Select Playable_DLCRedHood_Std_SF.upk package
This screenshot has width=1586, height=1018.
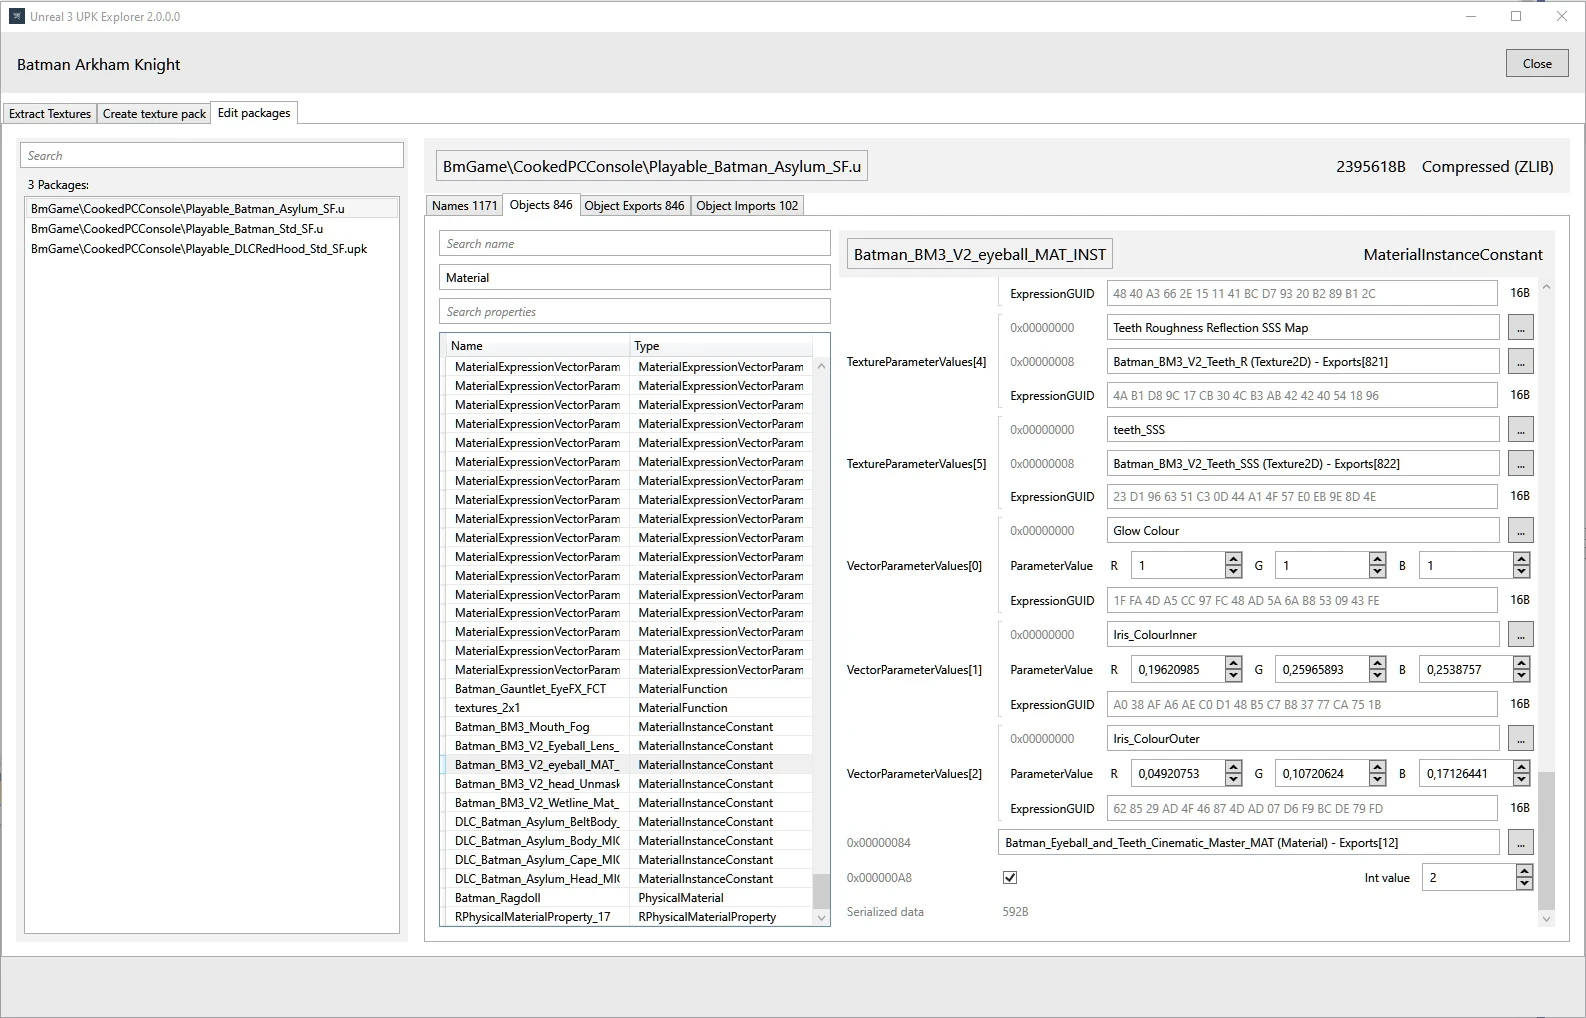[199, 249]
